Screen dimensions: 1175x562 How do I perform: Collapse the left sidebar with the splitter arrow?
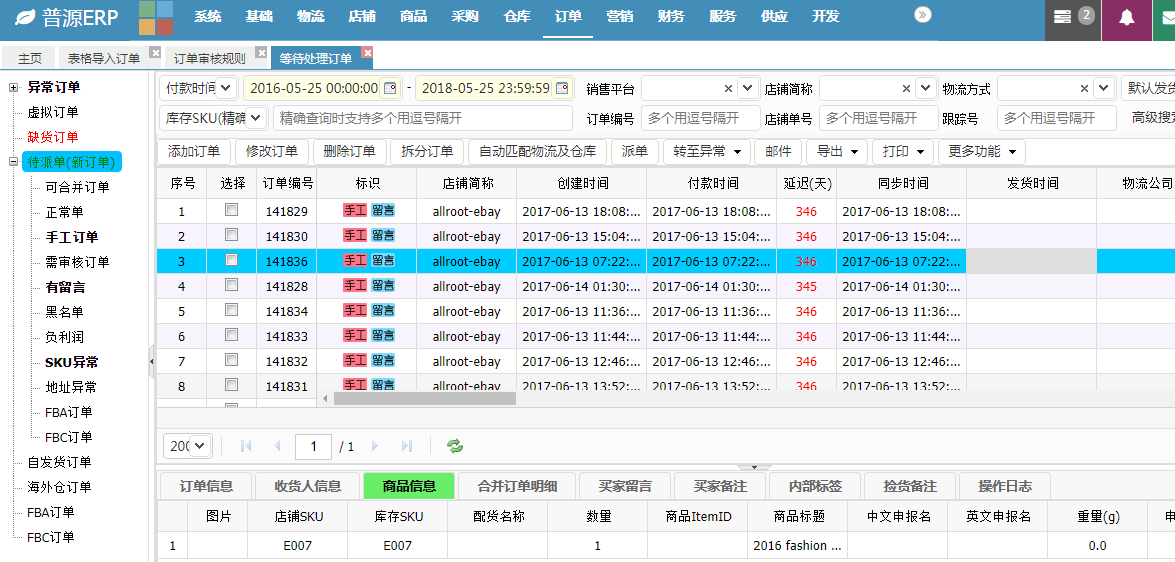click(x=152, y=362)
